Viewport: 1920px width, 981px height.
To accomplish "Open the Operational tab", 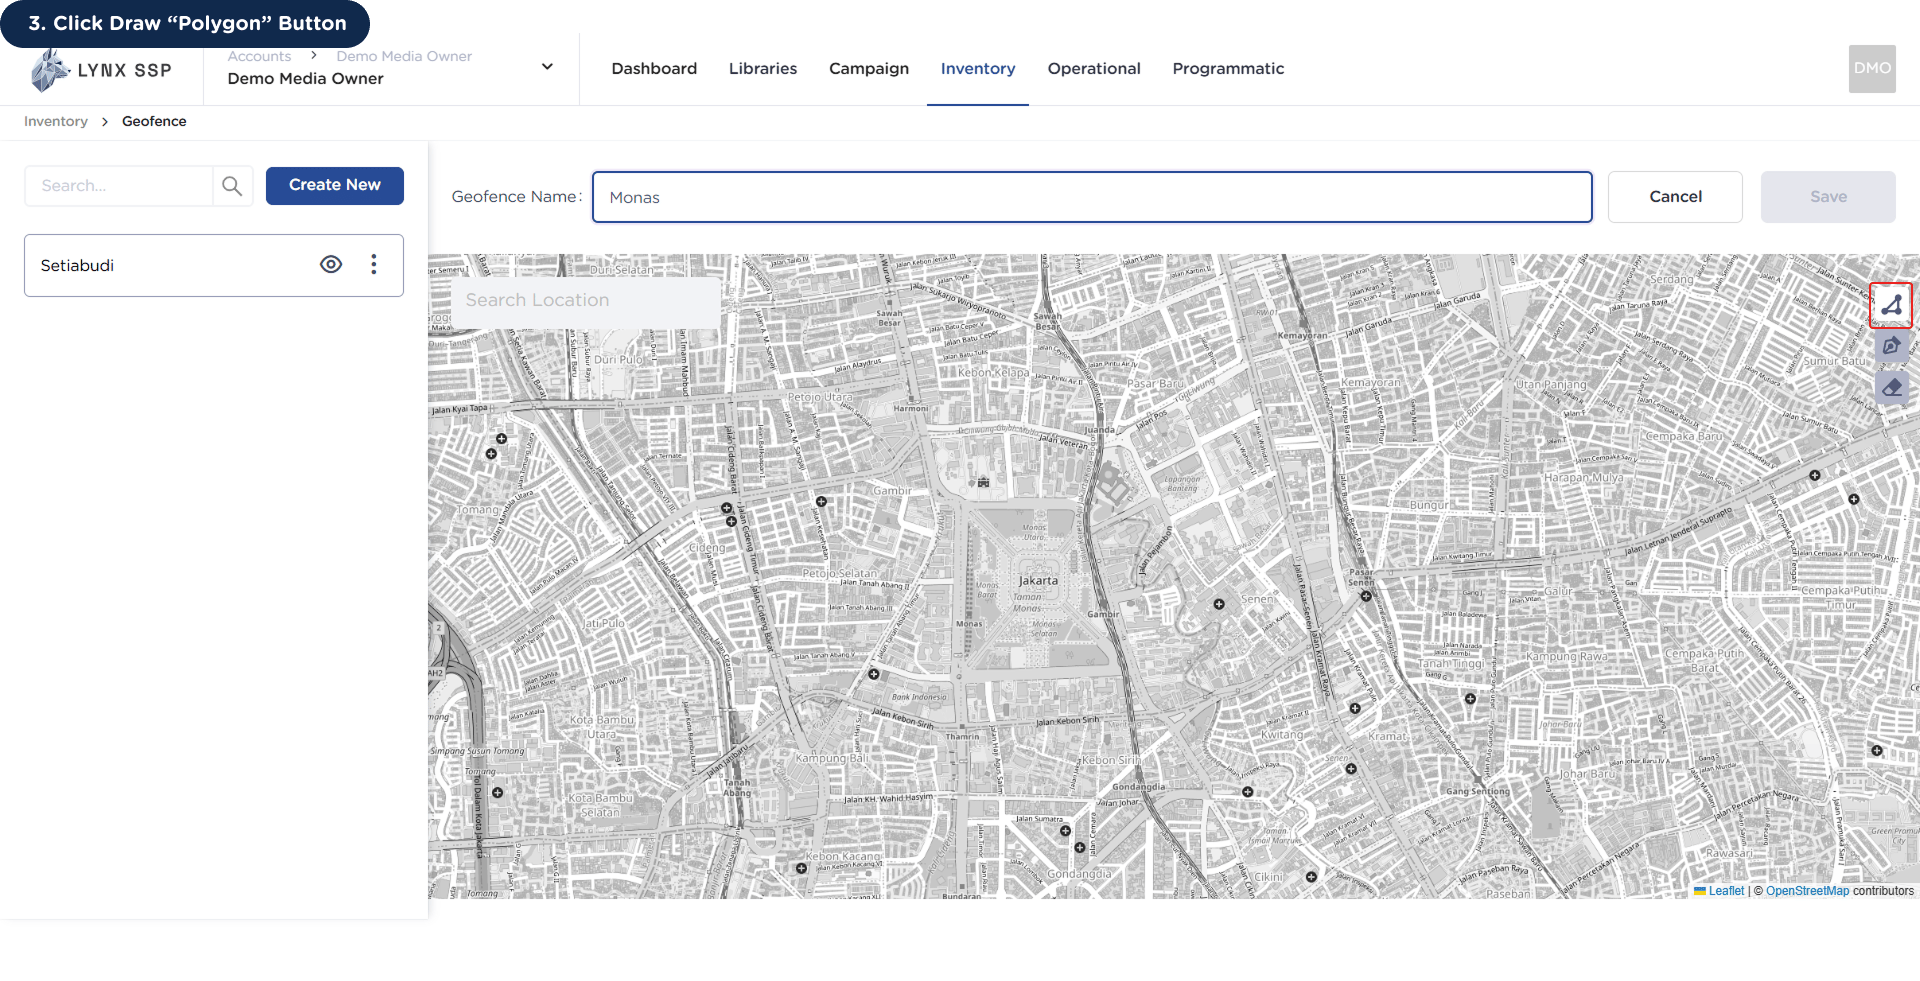I will (1094, 68).
